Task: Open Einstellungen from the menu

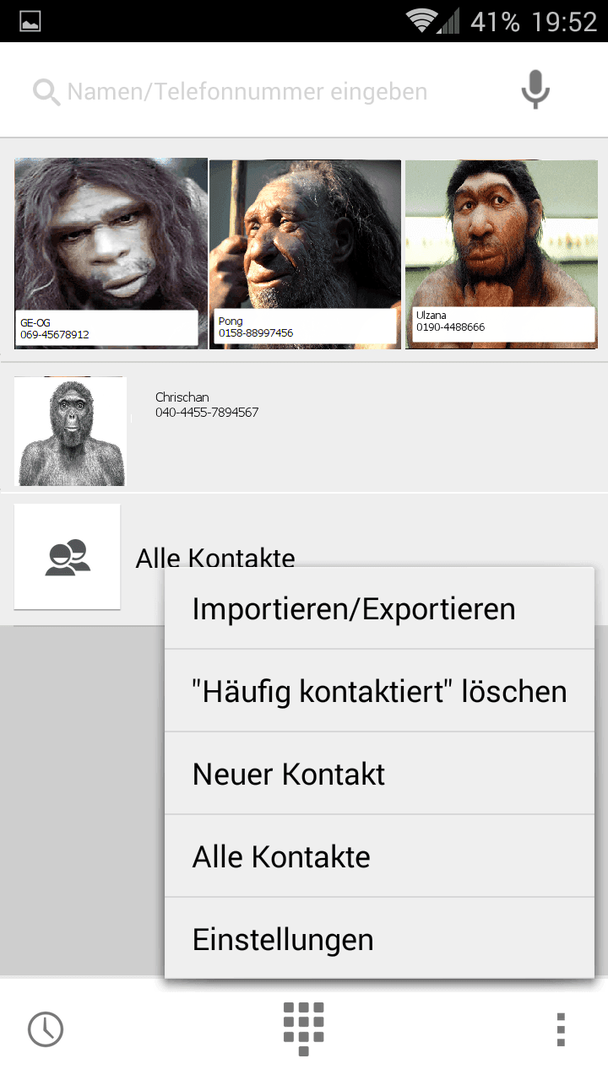Action: [x=379, y=938]
